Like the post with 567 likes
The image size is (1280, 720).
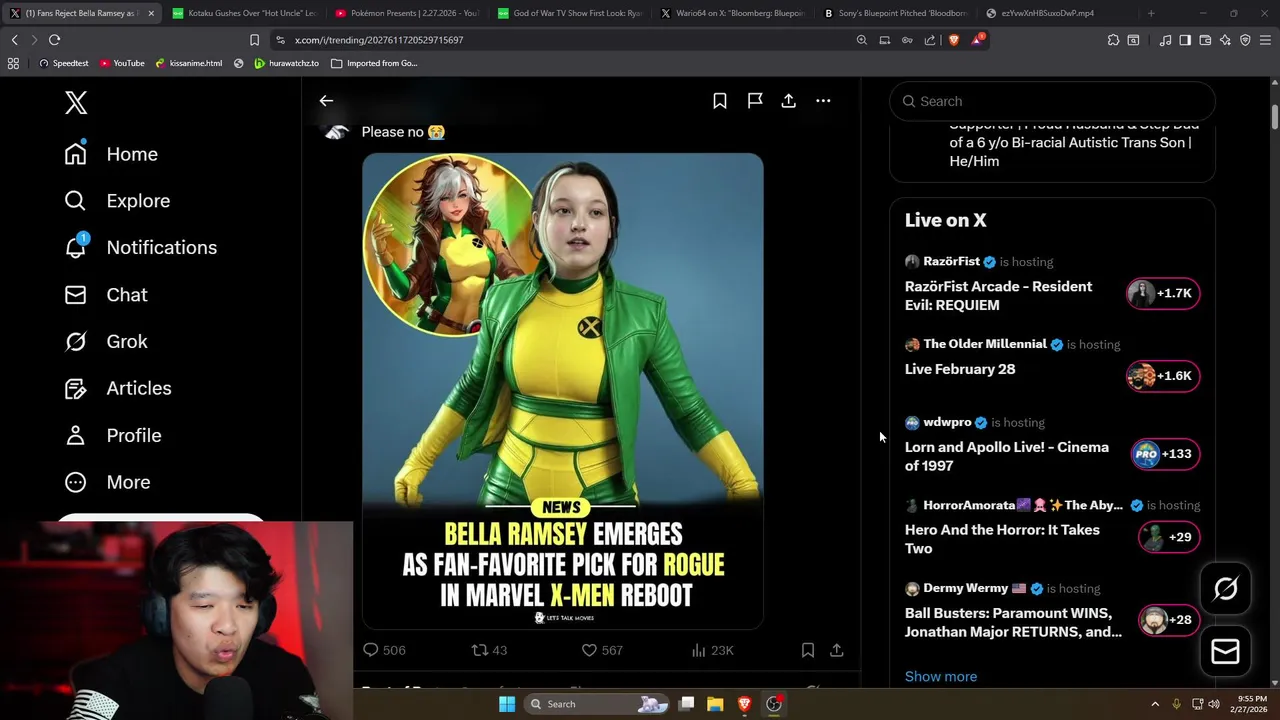click(x=603, y=650)
